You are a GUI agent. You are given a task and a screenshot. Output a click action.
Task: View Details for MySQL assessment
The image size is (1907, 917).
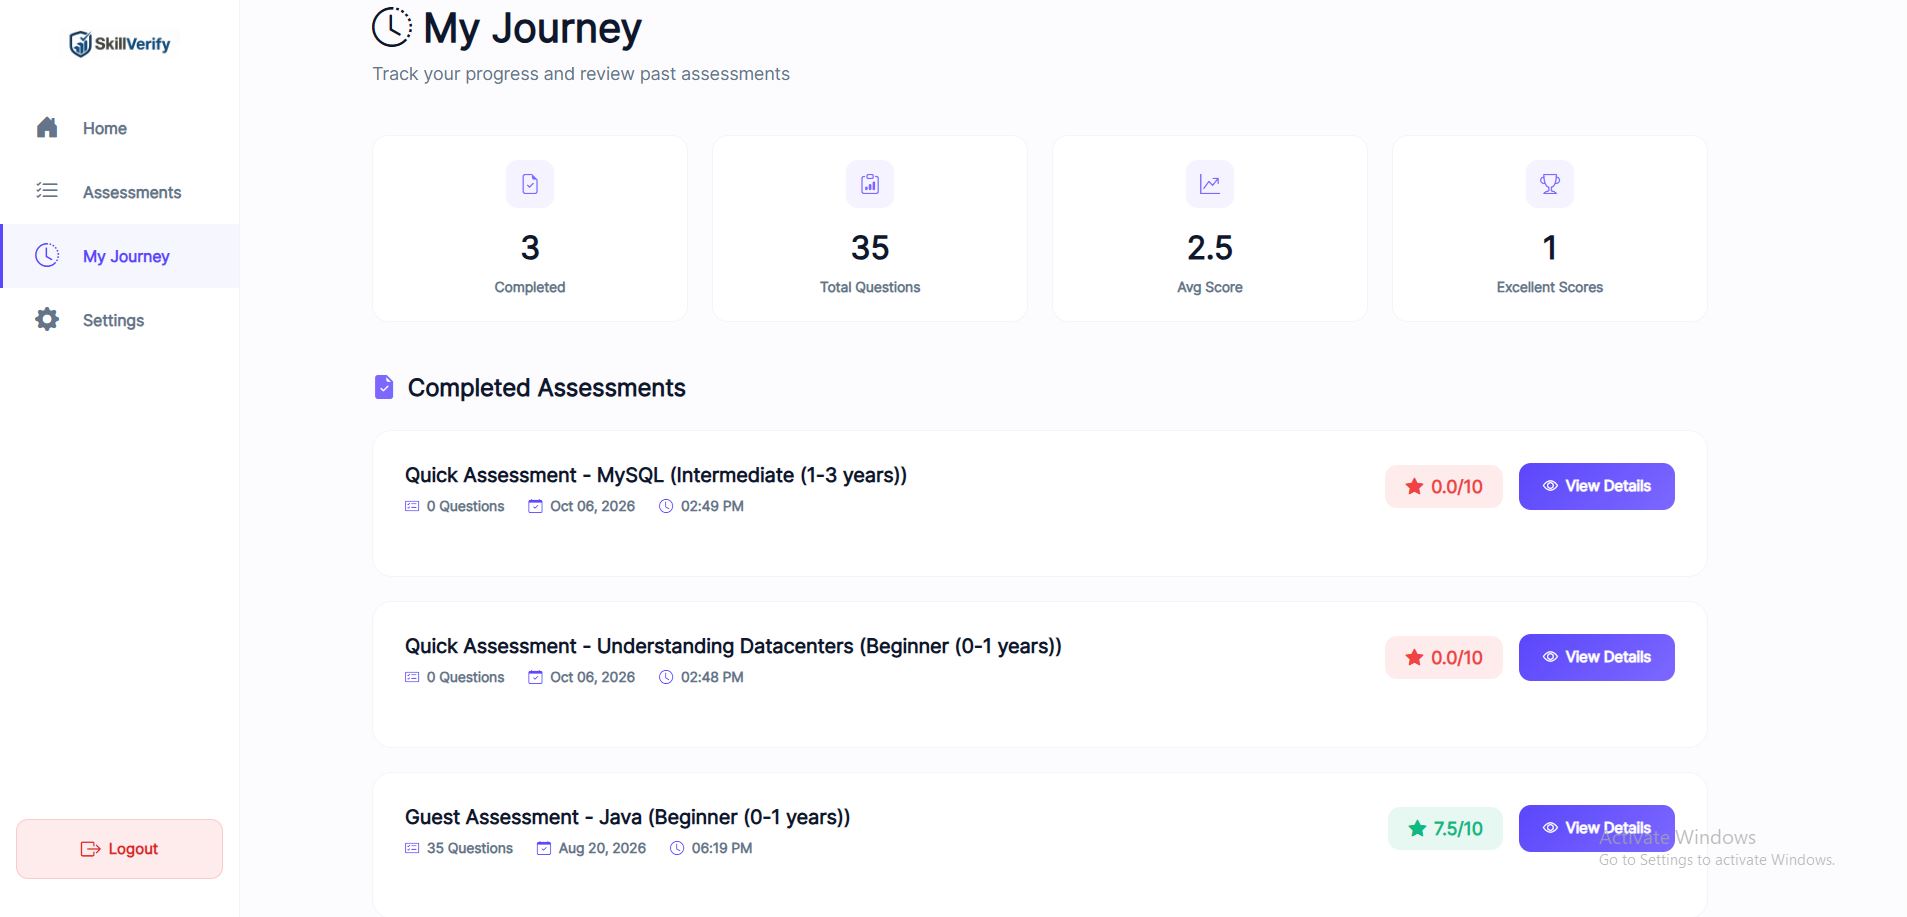tap(1596, 486)
